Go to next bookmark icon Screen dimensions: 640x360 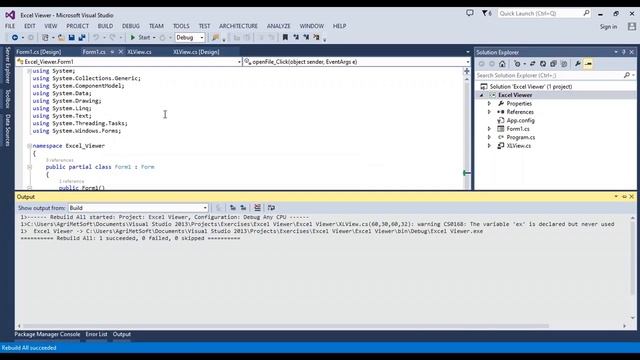[306, 38]
